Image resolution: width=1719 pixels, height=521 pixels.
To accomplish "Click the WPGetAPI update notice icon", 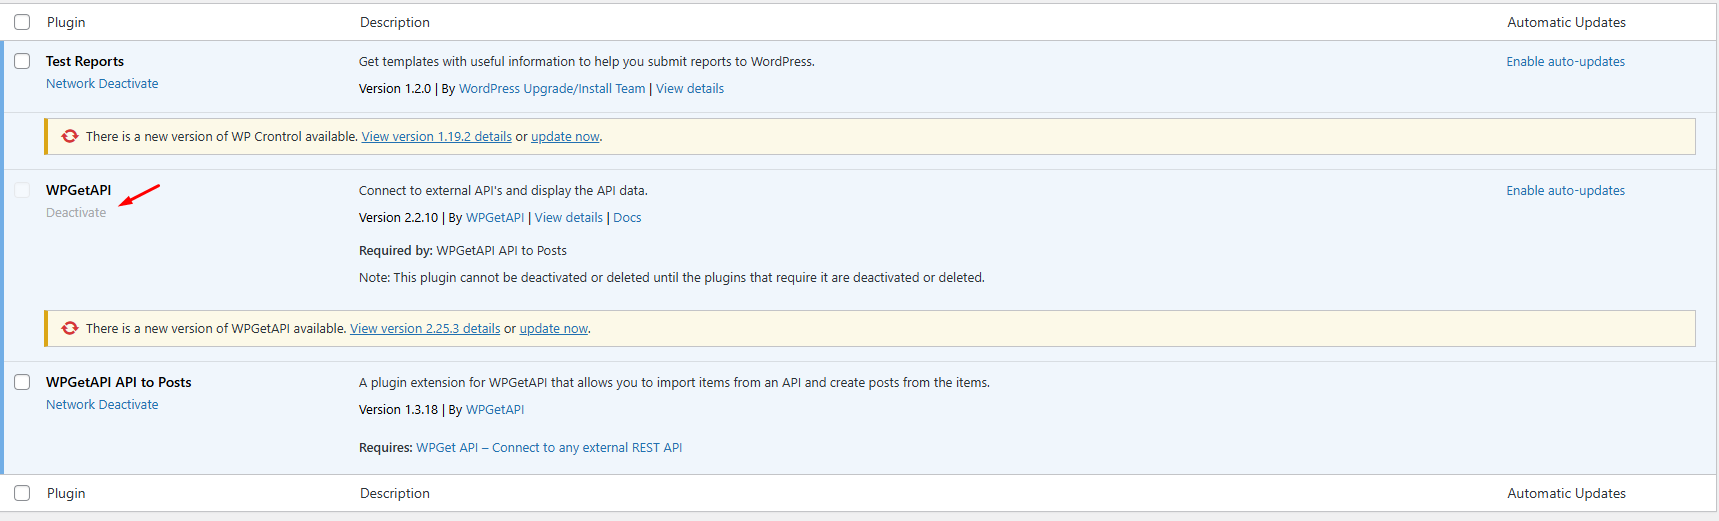I will click(x=70, y=328).
